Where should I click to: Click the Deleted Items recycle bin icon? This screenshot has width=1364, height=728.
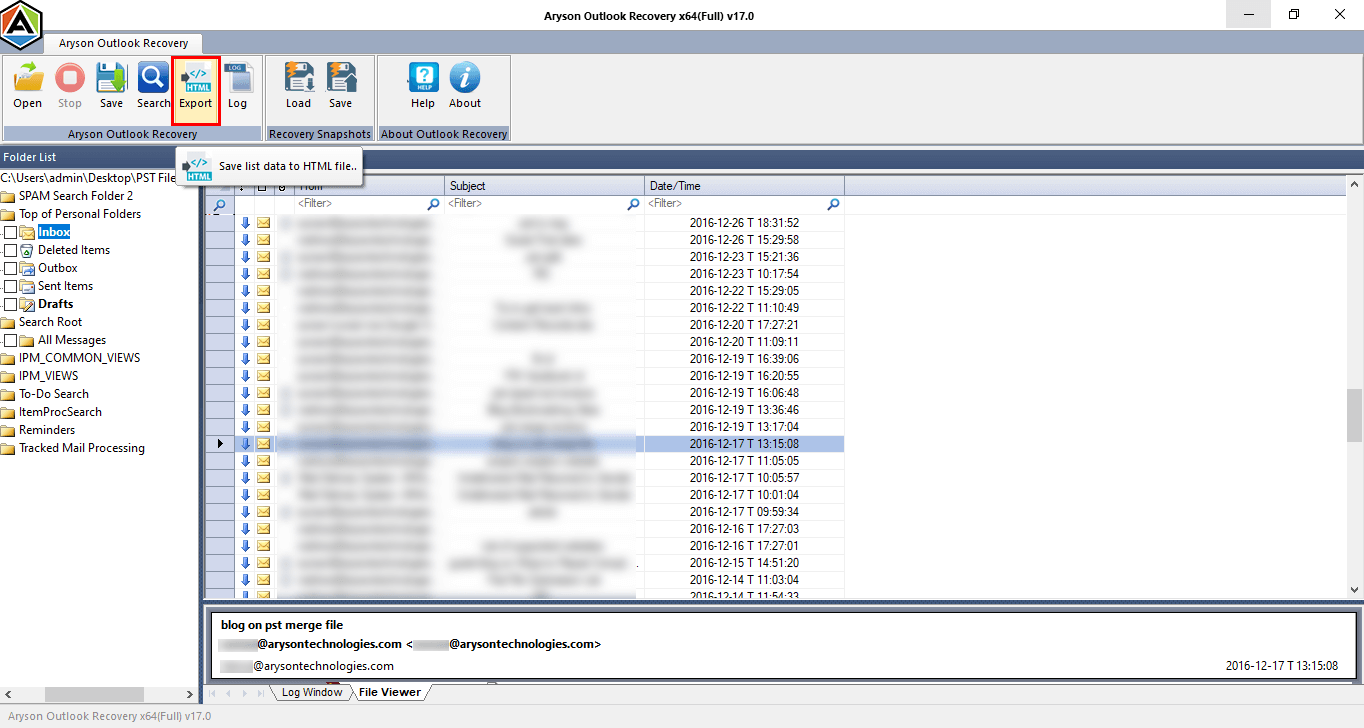[x=27, y=250]
